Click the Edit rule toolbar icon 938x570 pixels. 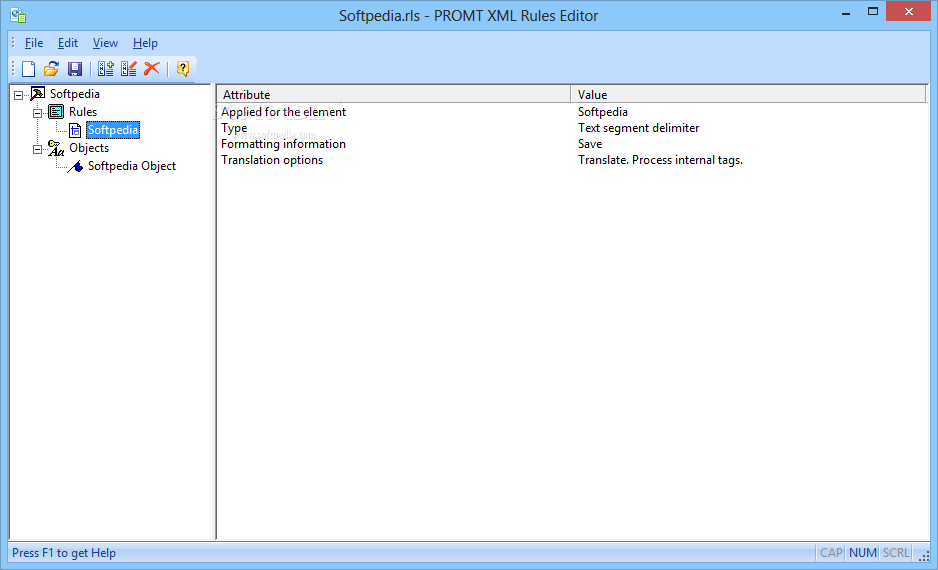129,69
